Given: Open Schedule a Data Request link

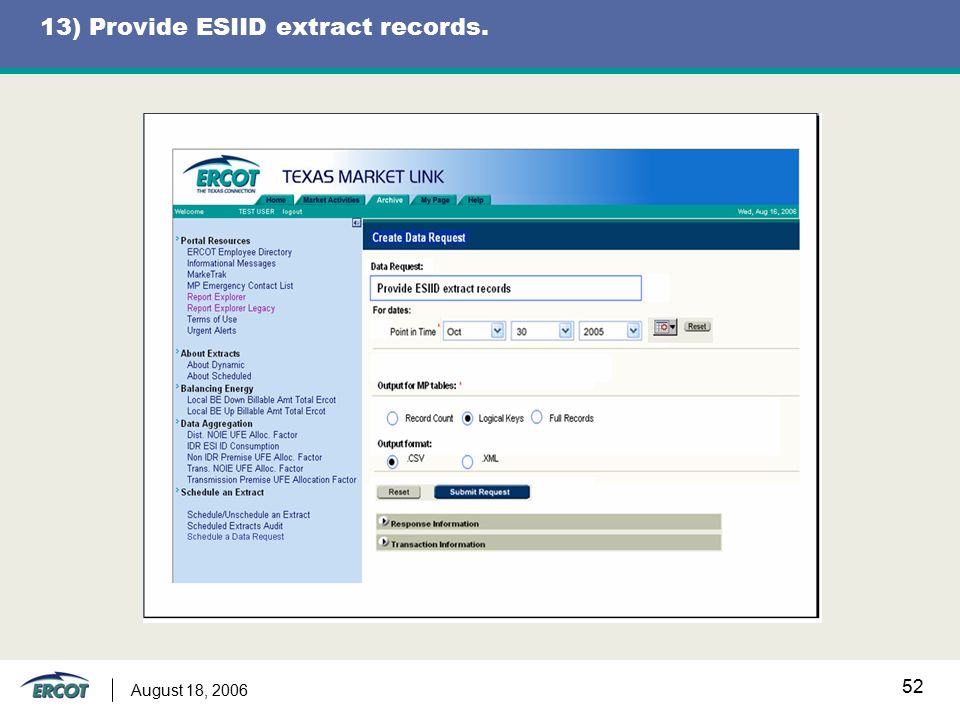Looking at the screenshot, I should click(x=236, y=537).
